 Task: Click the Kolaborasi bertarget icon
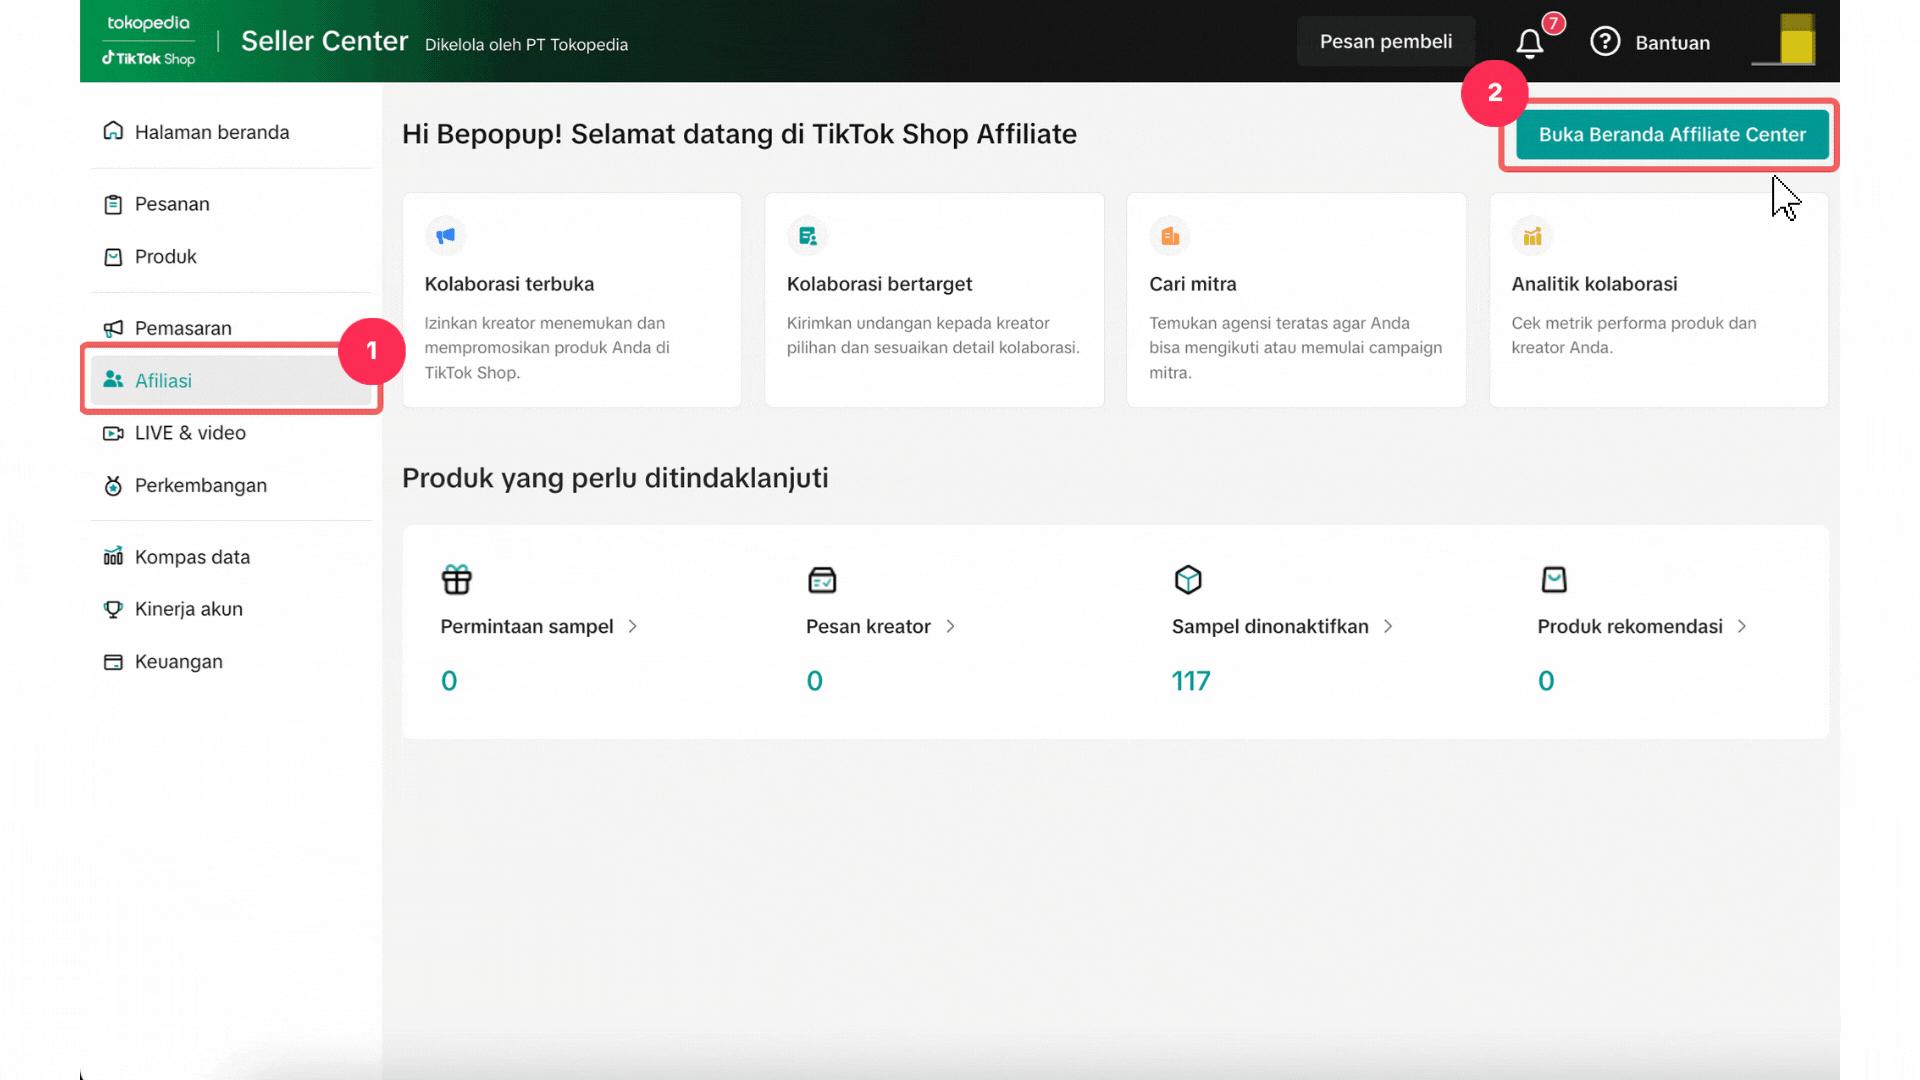click(808, 236)
